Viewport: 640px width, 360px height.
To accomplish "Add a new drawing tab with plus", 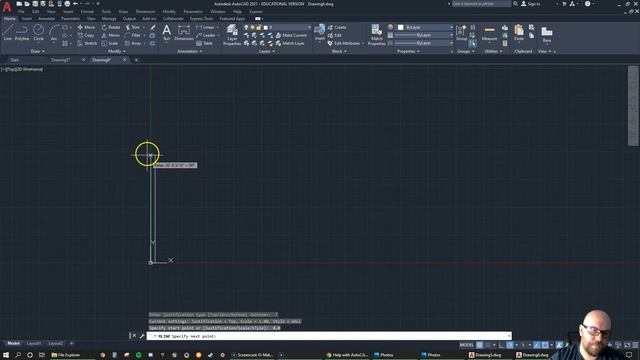I will [136, 60].
